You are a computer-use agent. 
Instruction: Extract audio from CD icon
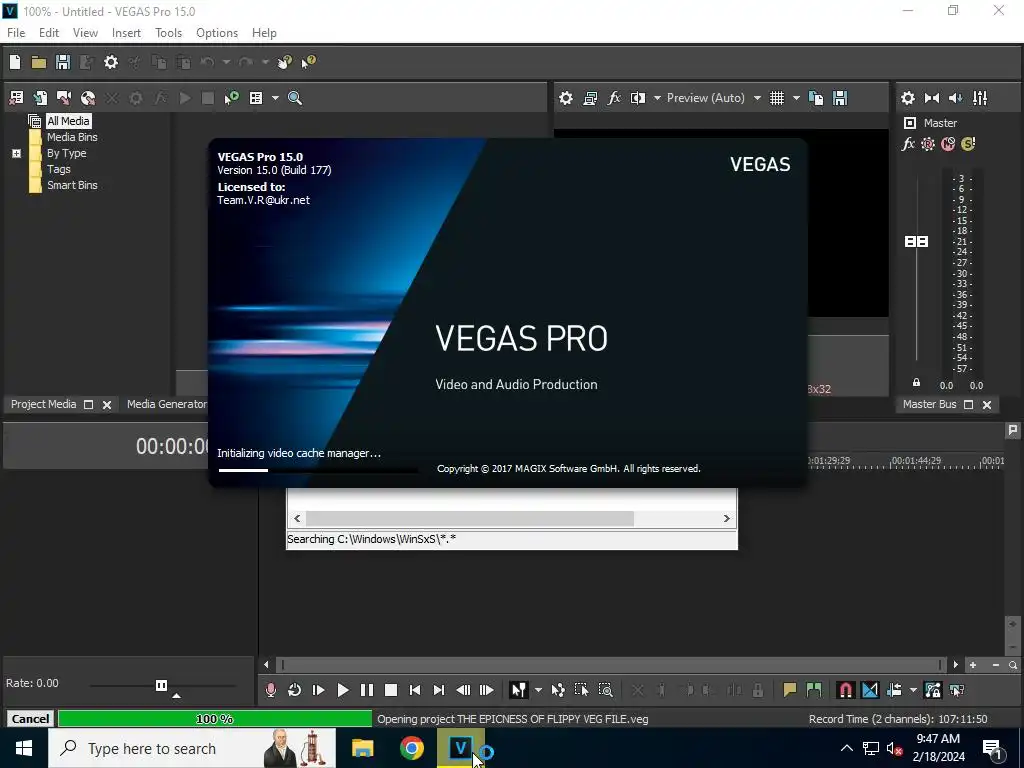click(88, 98)
